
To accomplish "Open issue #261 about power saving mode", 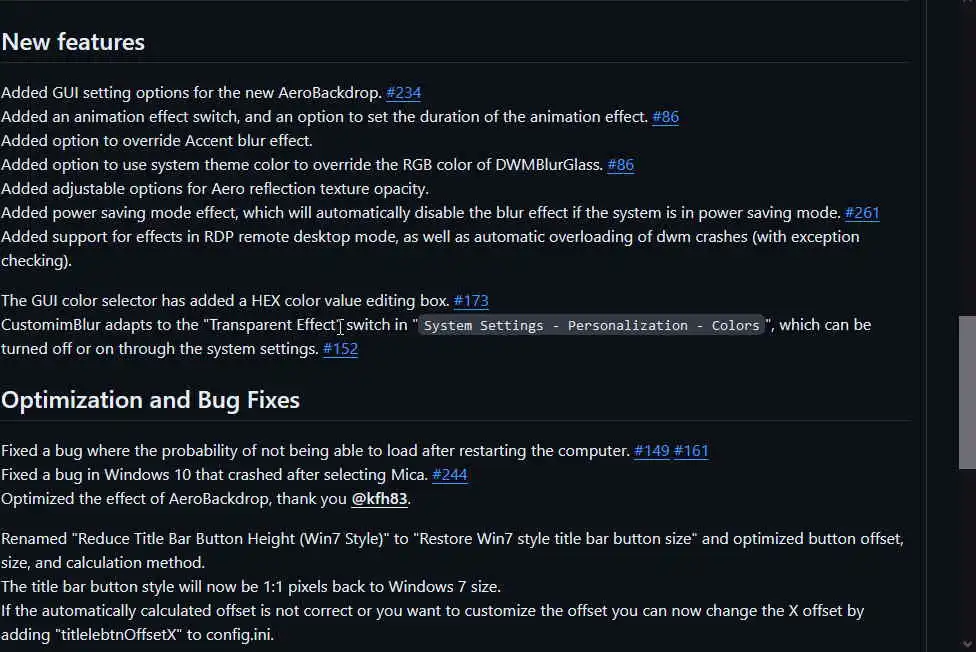I will [x=862, y=213].
